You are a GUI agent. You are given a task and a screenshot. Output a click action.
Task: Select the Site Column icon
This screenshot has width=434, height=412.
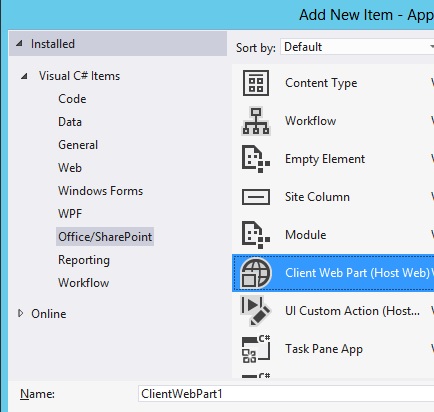click(256, 197)
